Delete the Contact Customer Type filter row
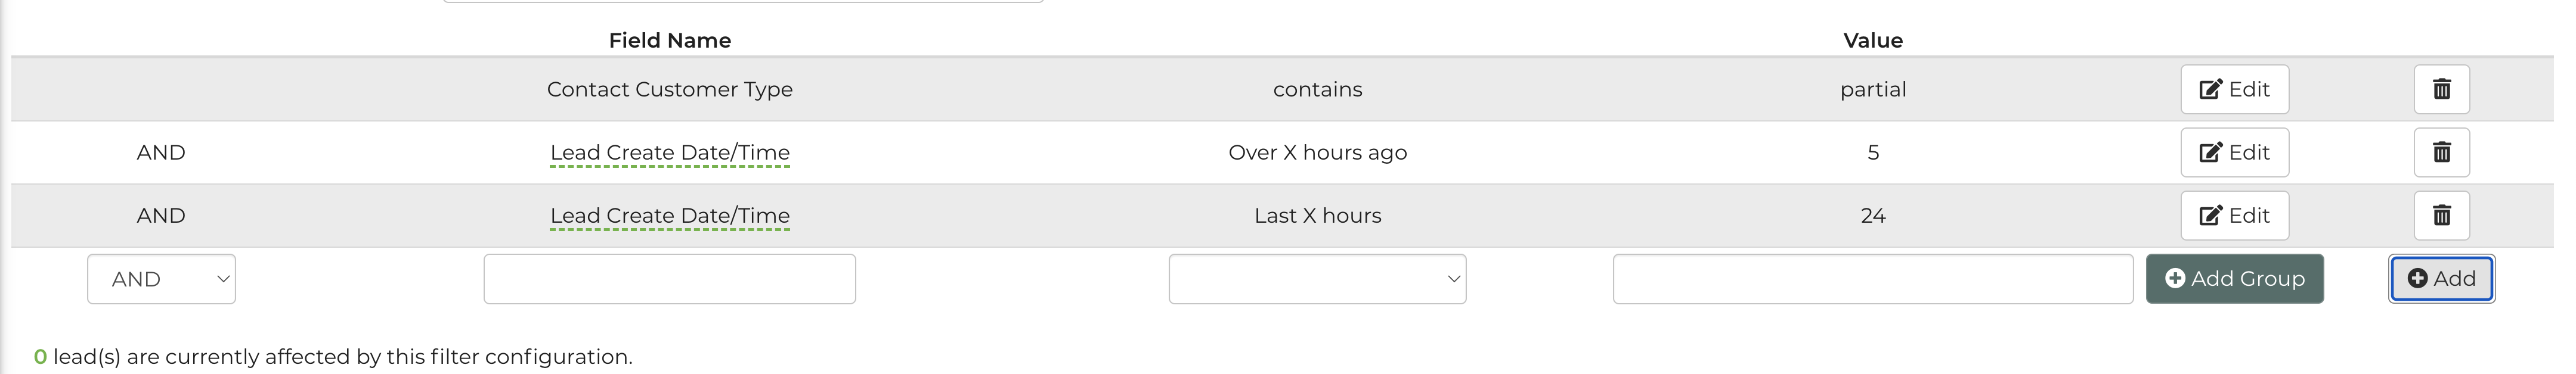Viewport: 2576px width, 374px height. pos(2441,90)
